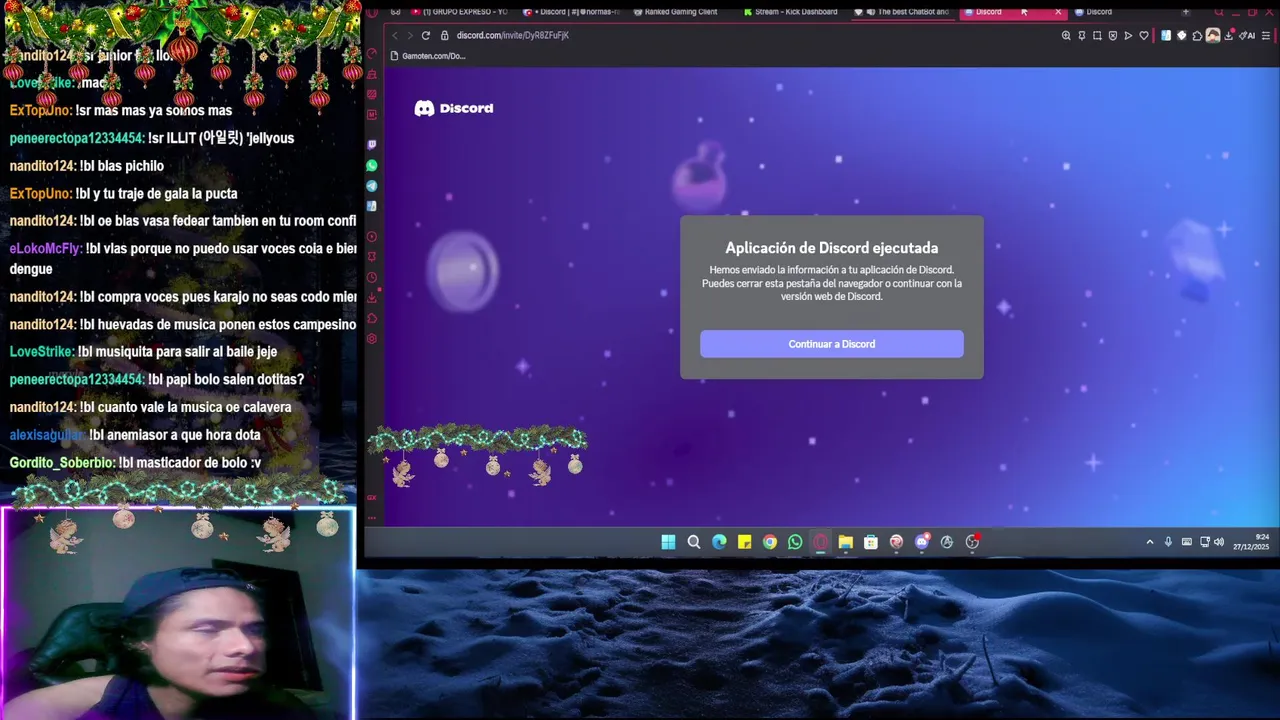Reload the Discord invite page

[425, 35]
